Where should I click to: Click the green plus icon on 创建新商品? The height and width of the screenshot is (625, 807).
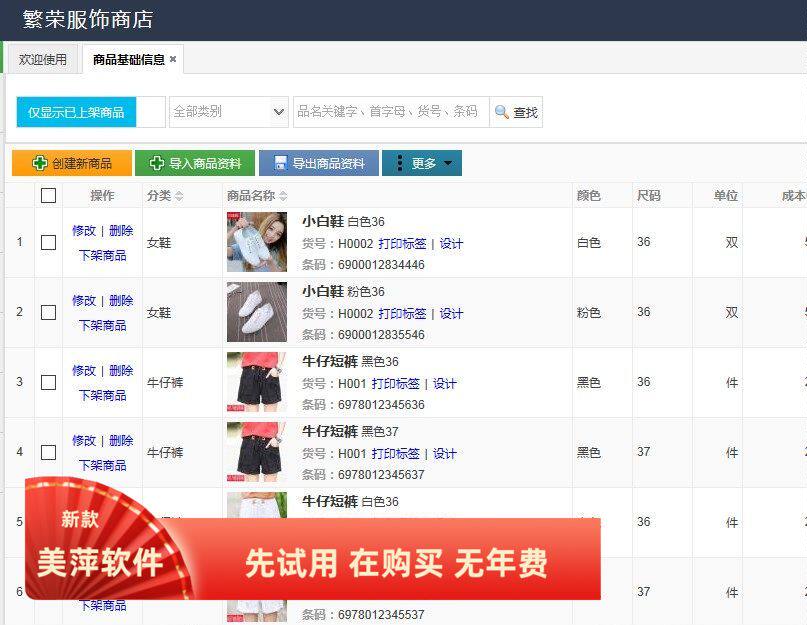tap(40, 163)
